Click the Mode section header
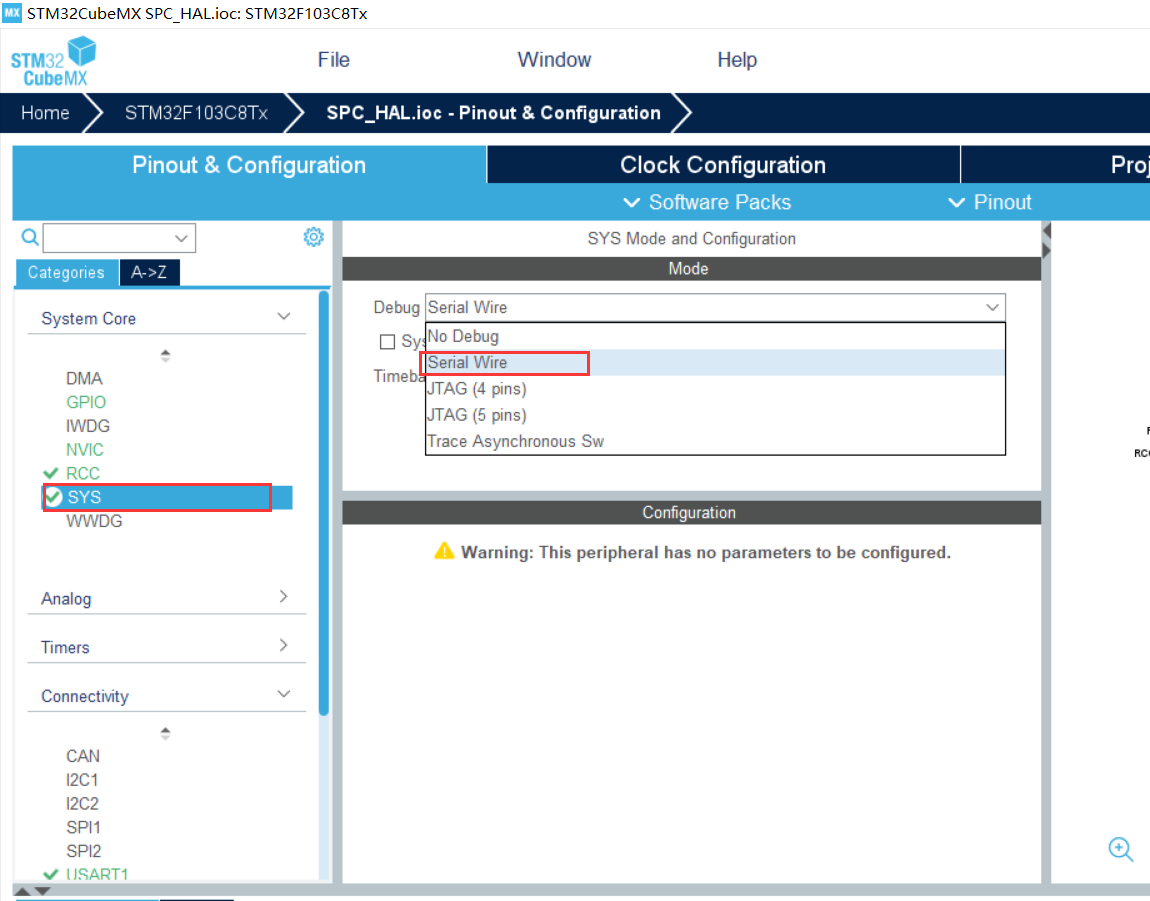1150x901 pixels. click(x=692, y=269)
